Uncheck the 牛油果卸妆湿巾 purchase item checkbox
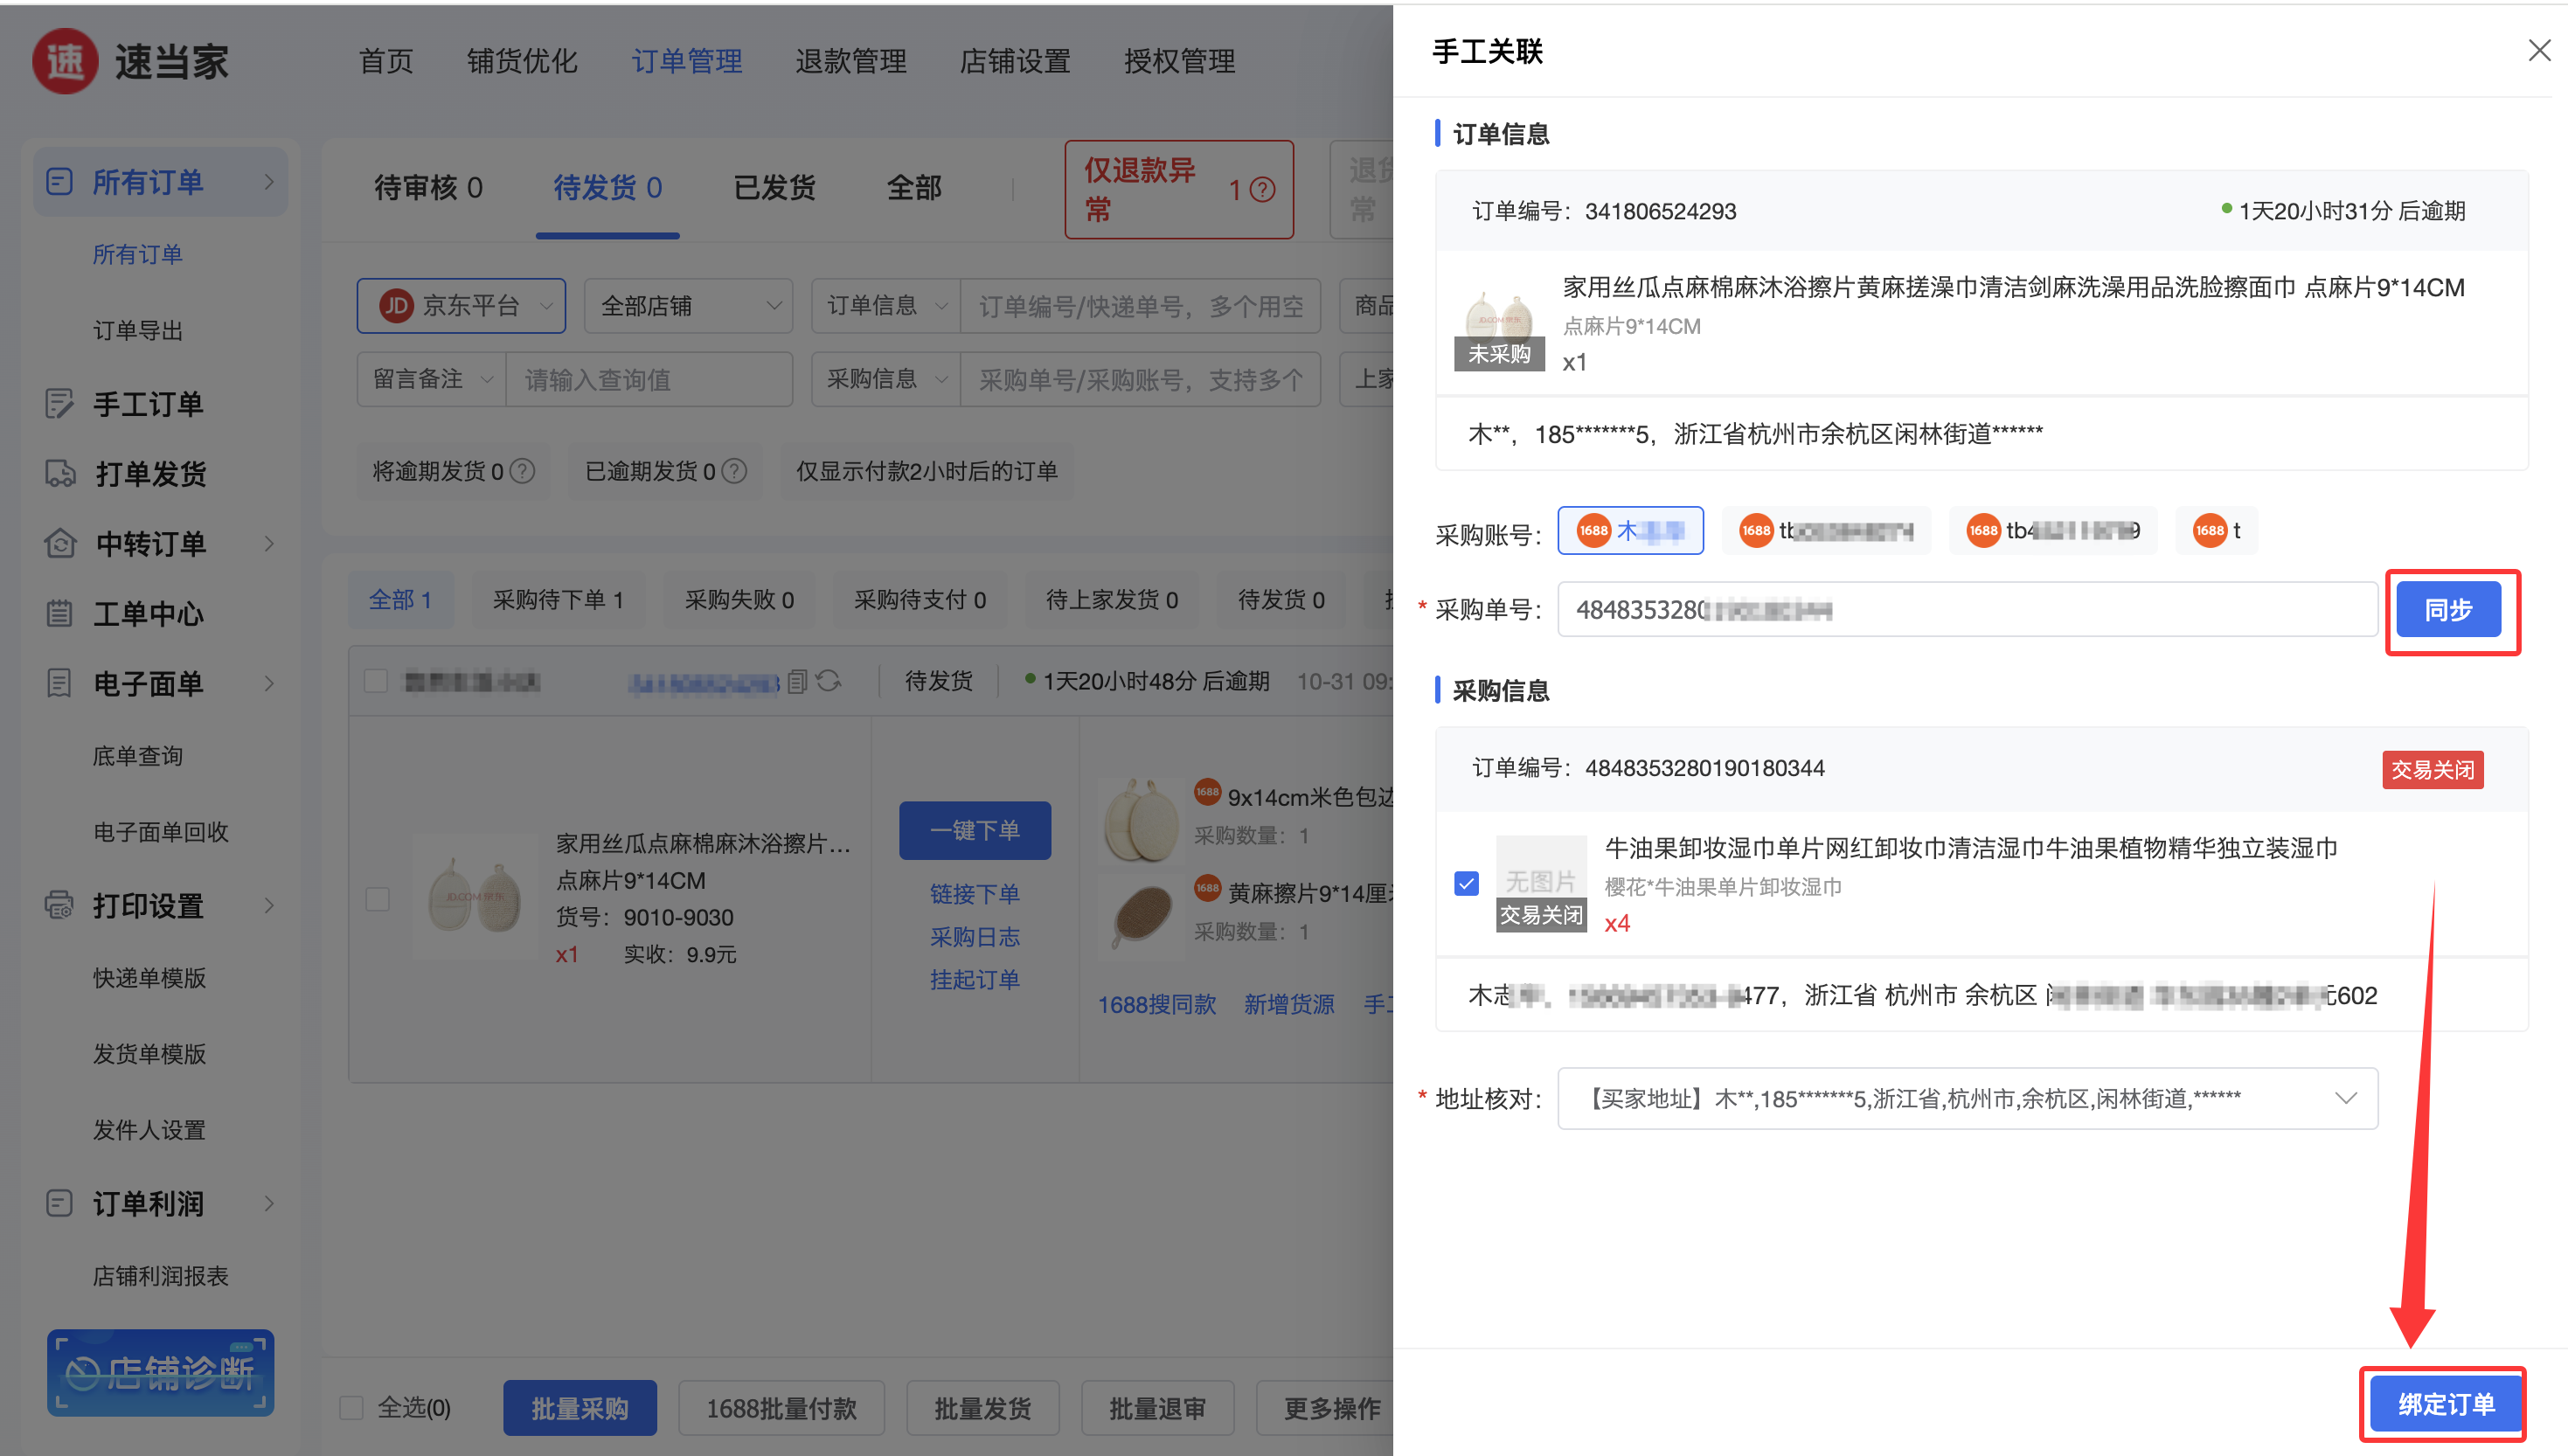Viewport: 2568px width, 1456px height. [x=1466, y=883]
